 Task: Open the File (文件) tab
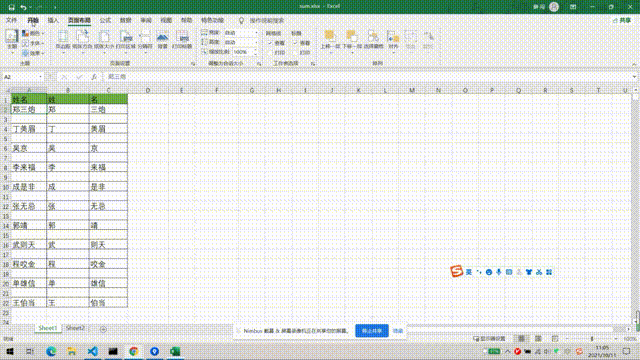[11, 20]
